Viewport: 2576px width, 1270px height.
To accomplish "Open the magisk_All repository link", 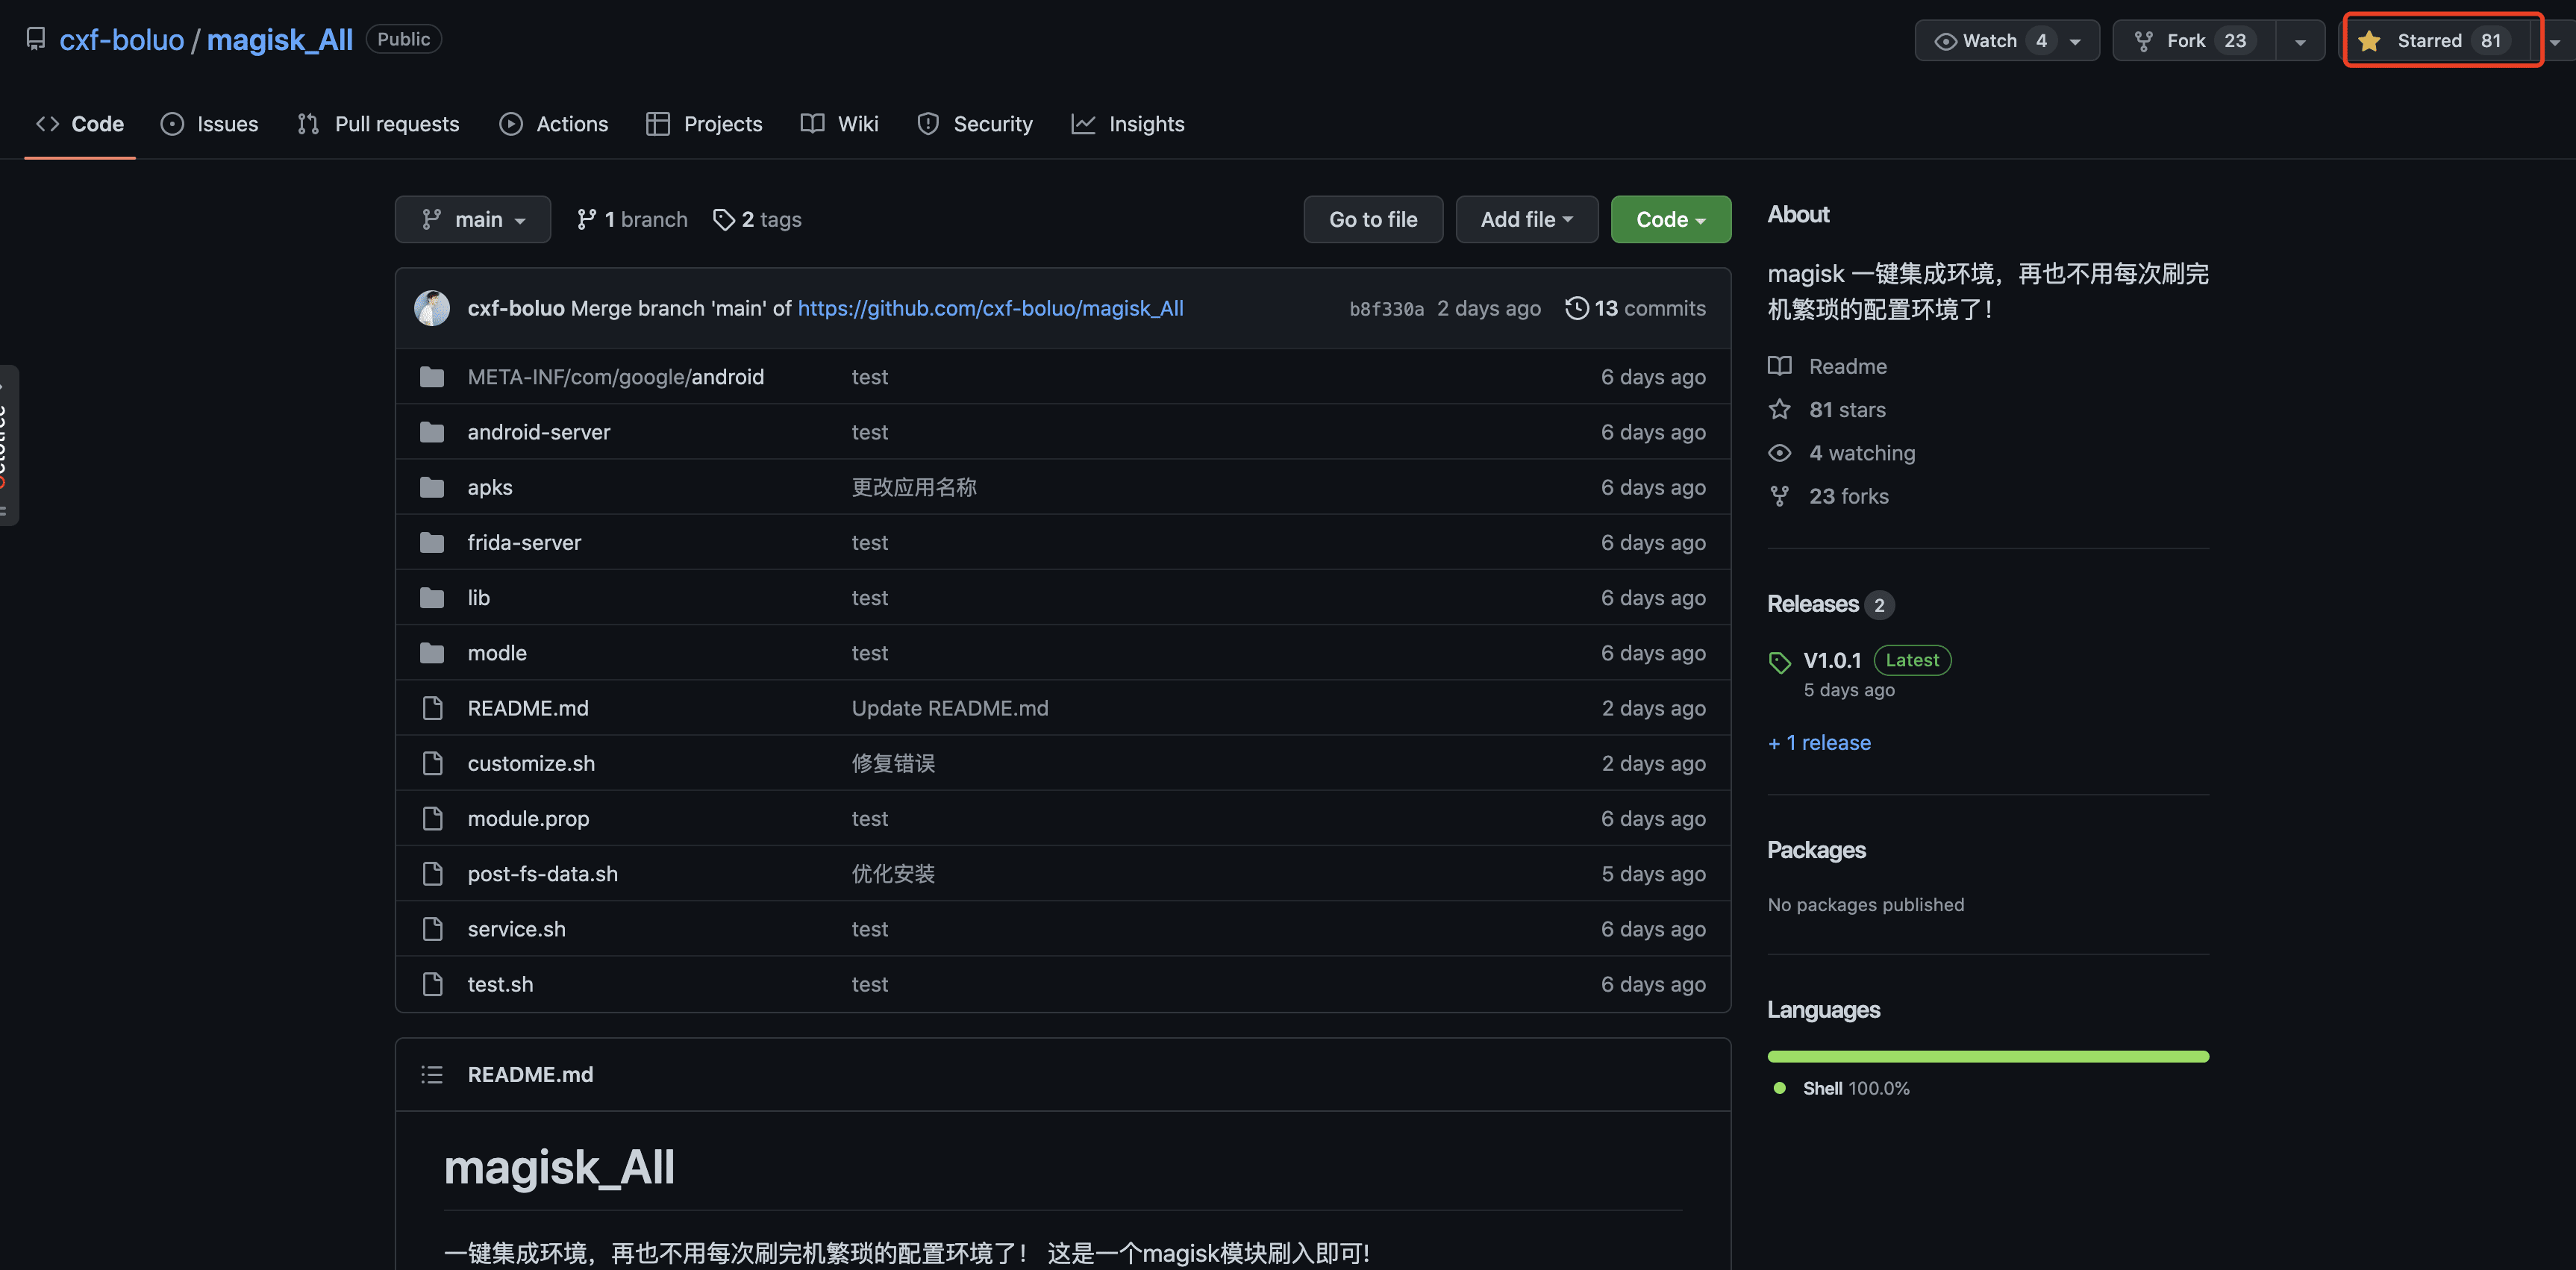I will point(279,40).
